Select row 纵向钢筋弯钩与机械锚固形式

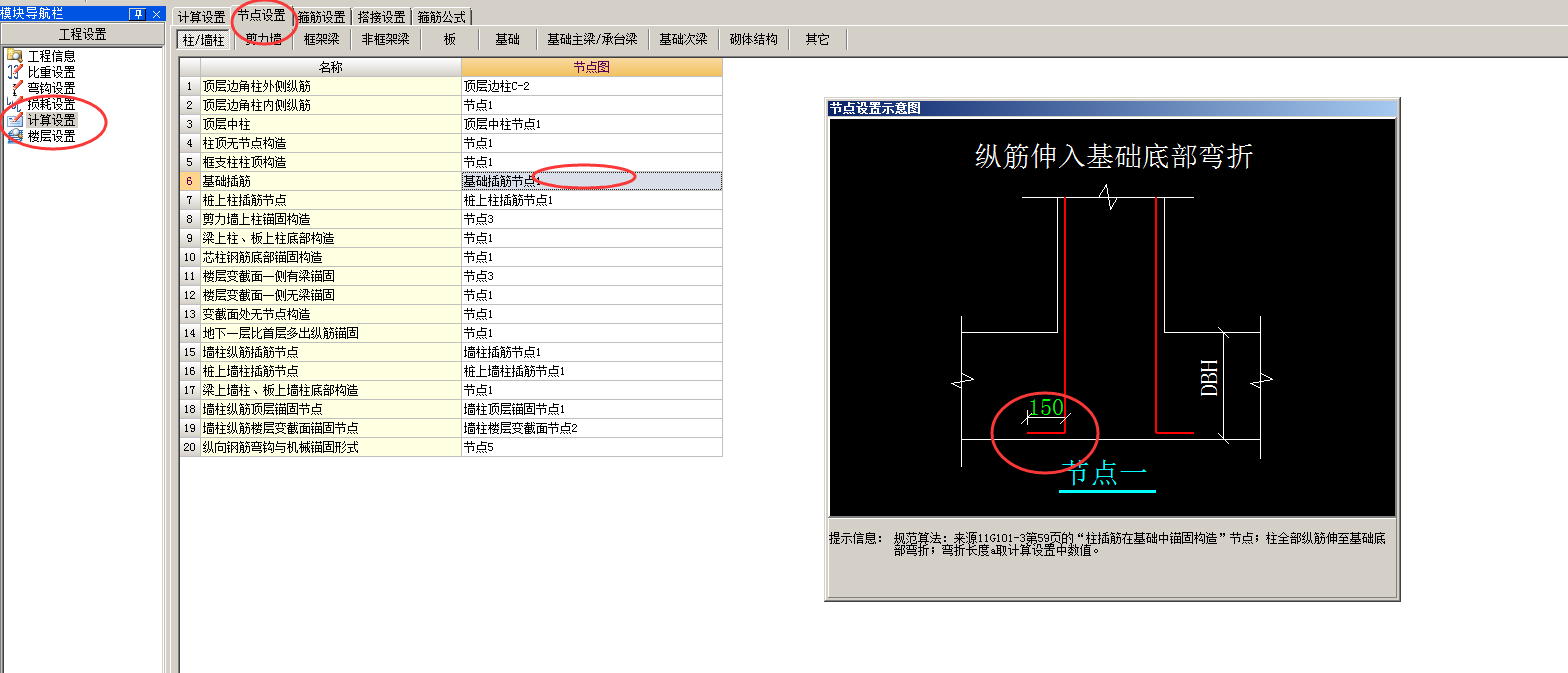click(x=331, y=447)
